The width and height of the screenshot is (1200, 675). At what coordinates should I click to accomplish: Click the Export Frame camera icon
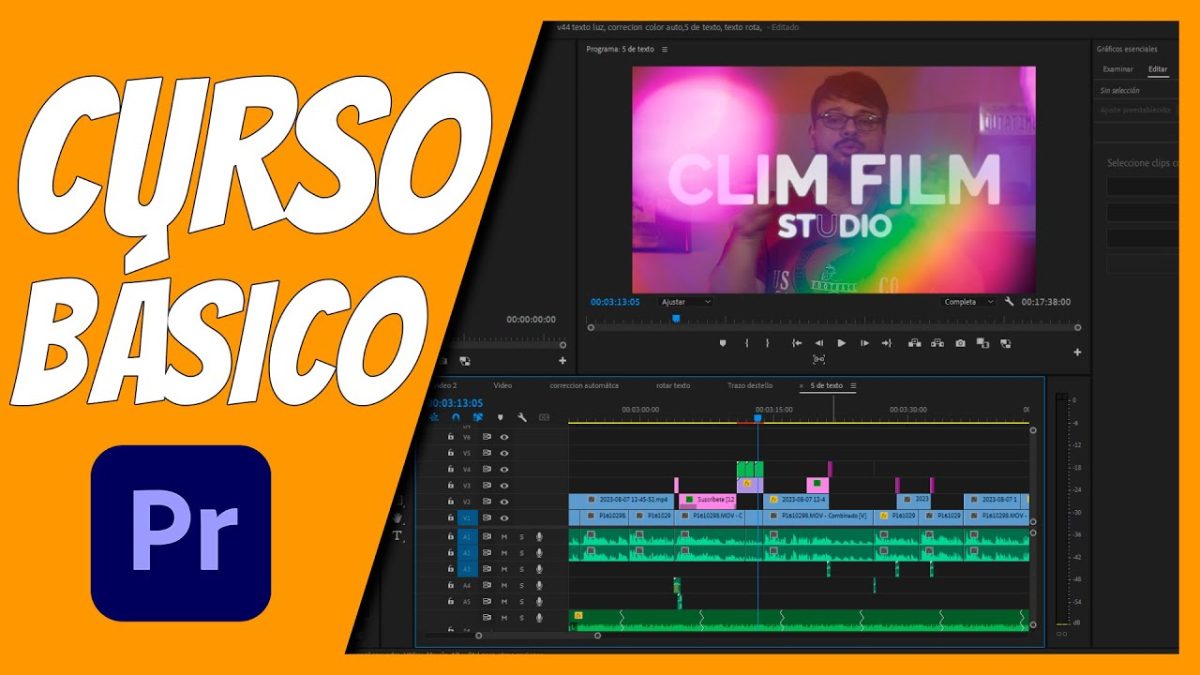[x=960, y=343]
